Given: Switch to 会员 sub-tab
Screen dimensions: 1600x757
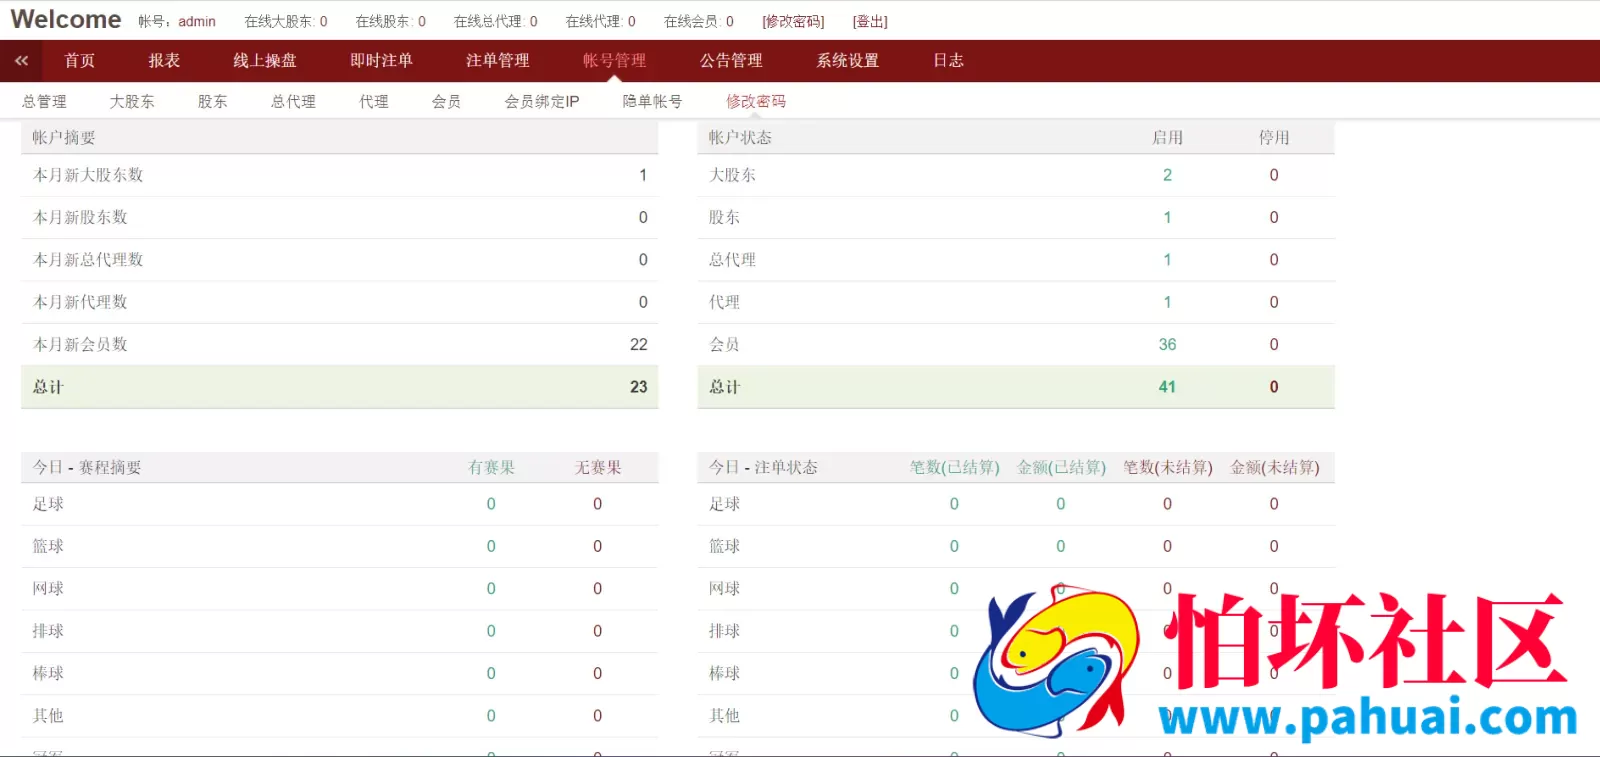Looking at the screenshot, I should pyautogui.click(x=447, y=102).
